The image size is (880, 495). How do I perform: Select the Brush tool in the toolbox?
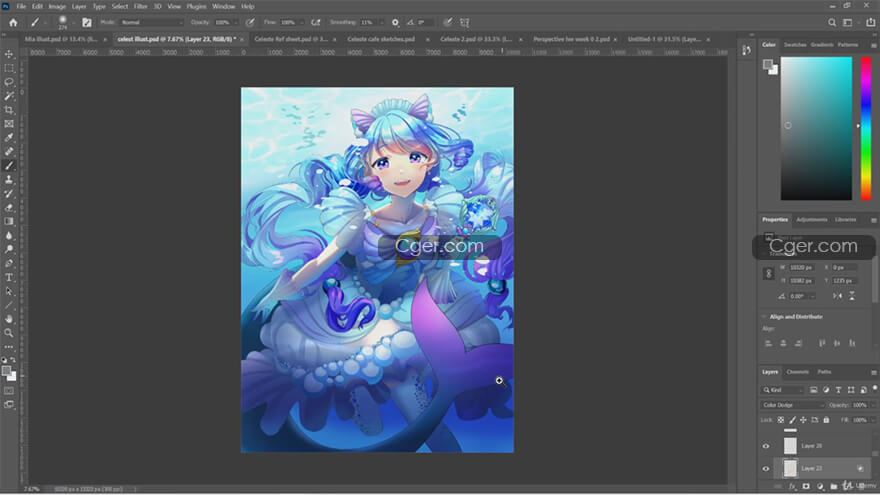tap(9, 166)
